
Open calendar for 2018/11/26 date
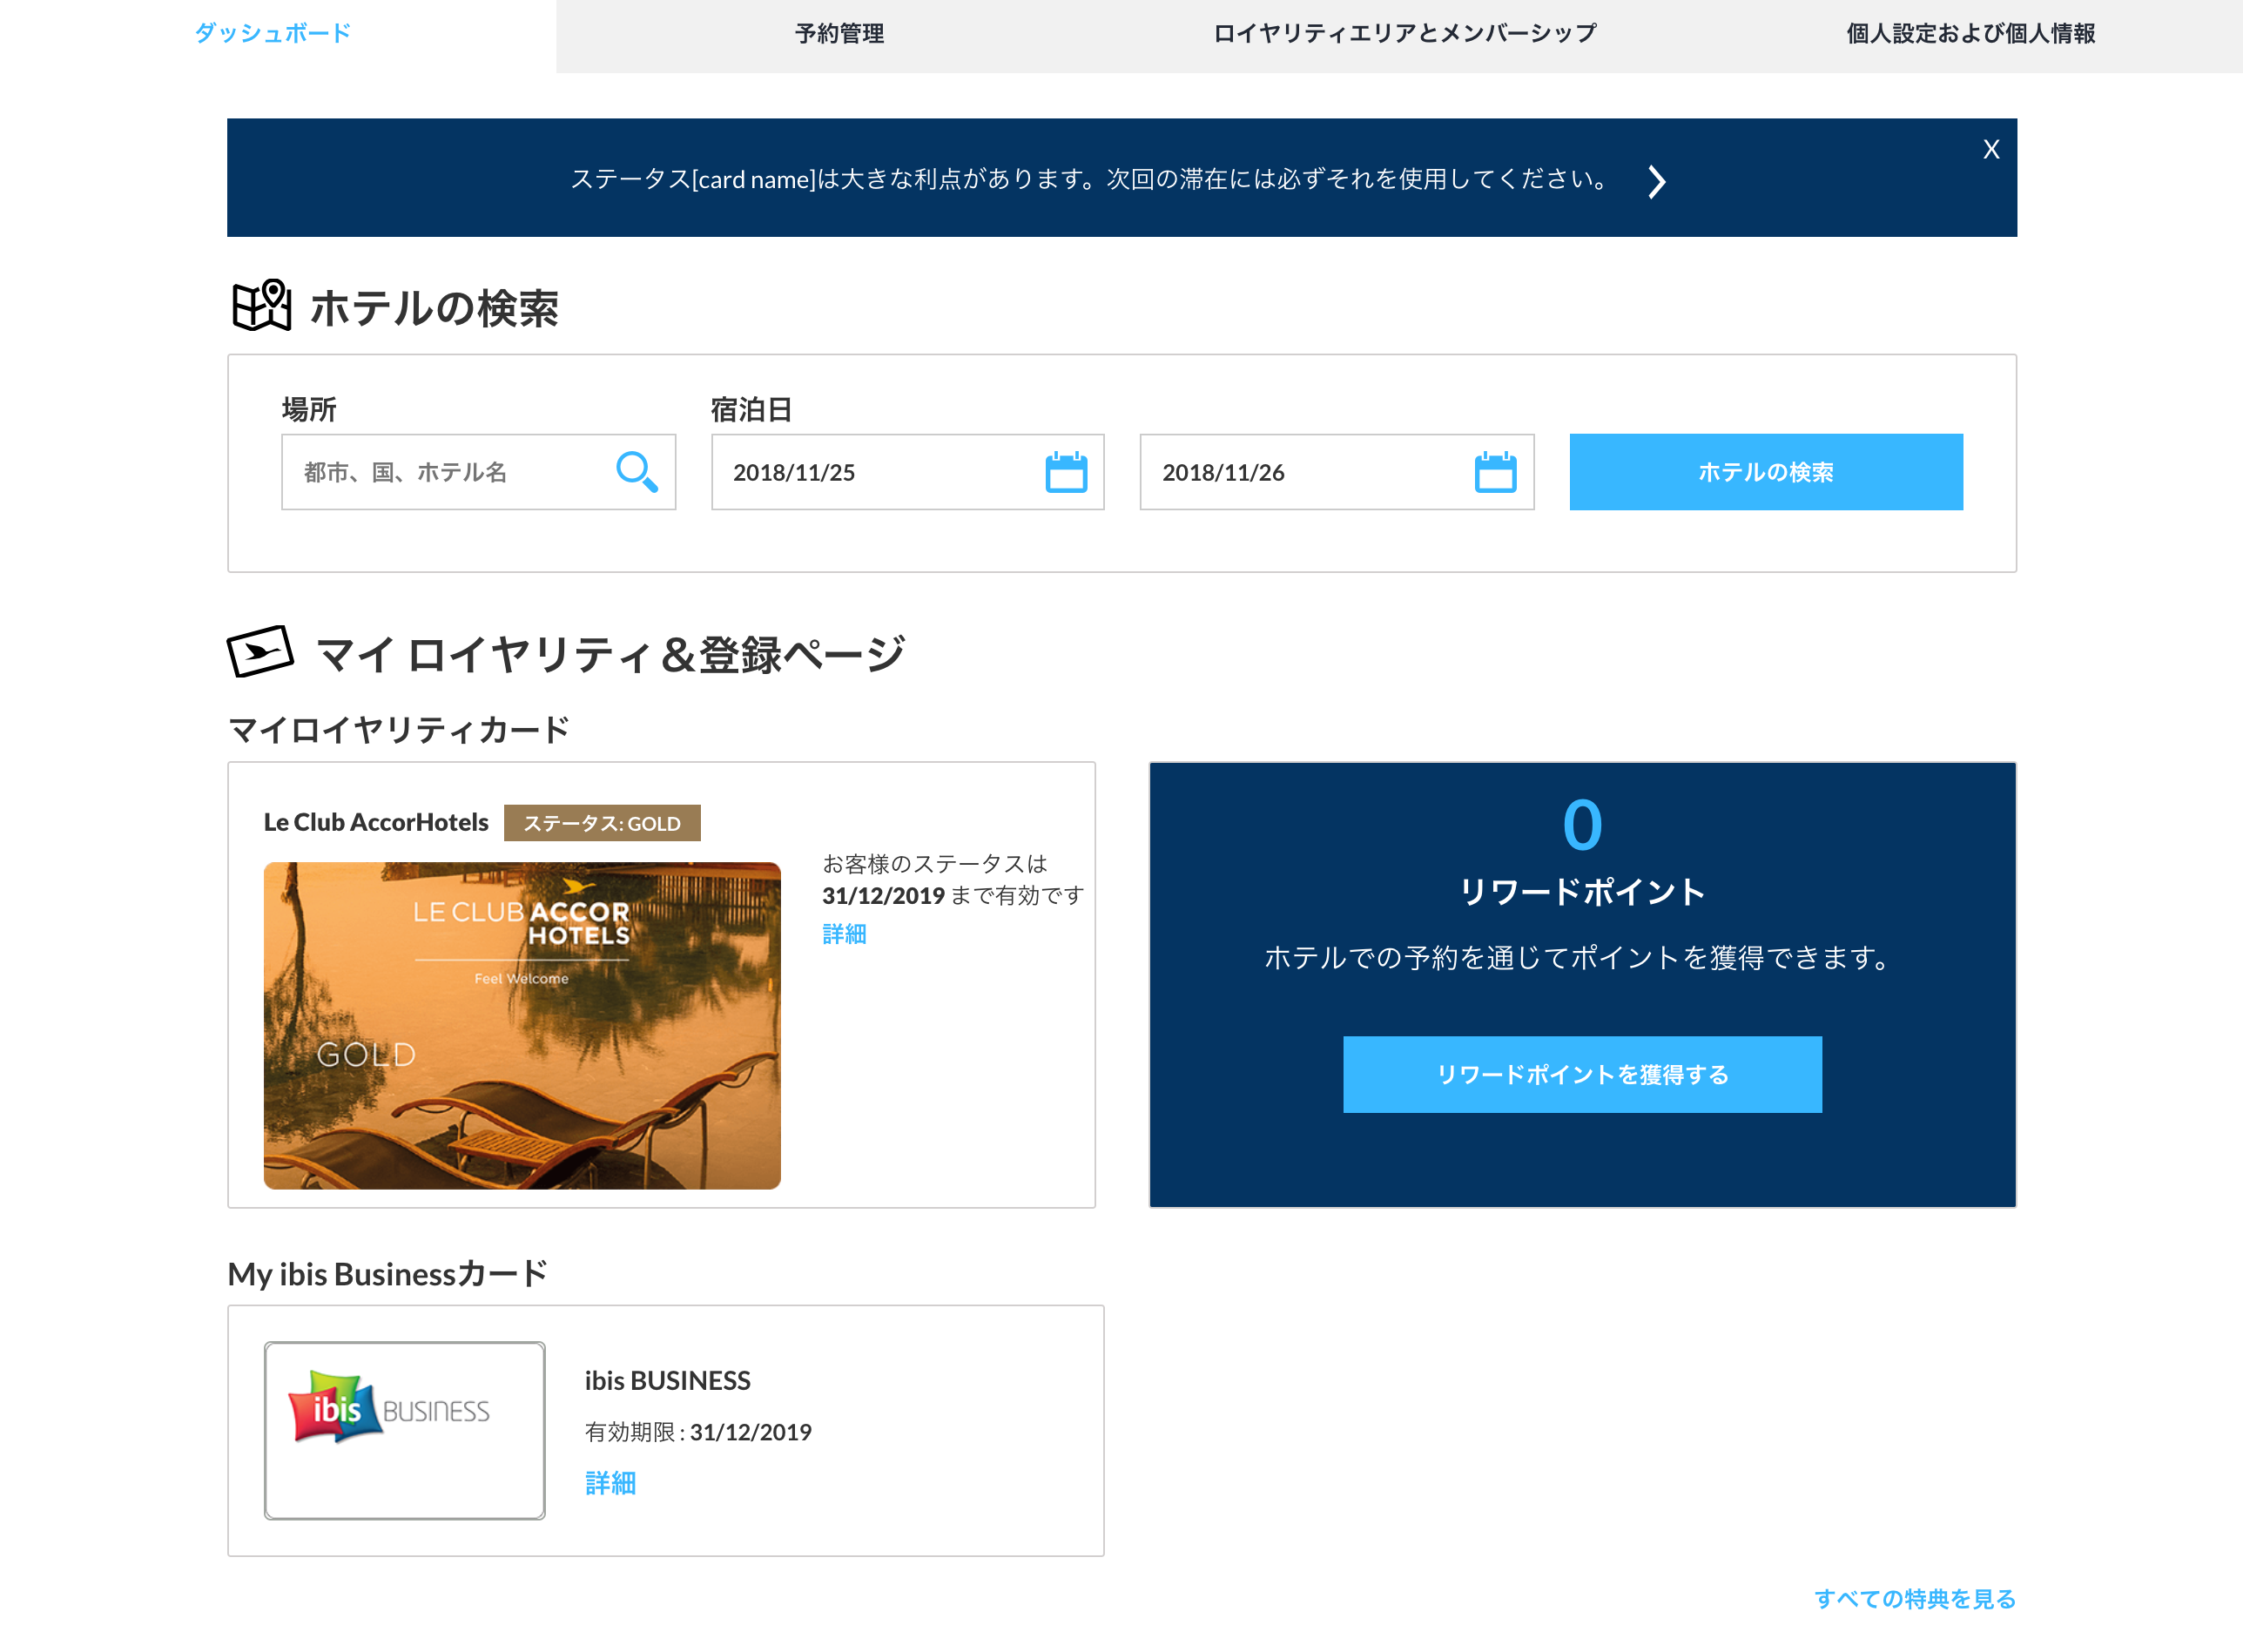tap(1495, 472)
